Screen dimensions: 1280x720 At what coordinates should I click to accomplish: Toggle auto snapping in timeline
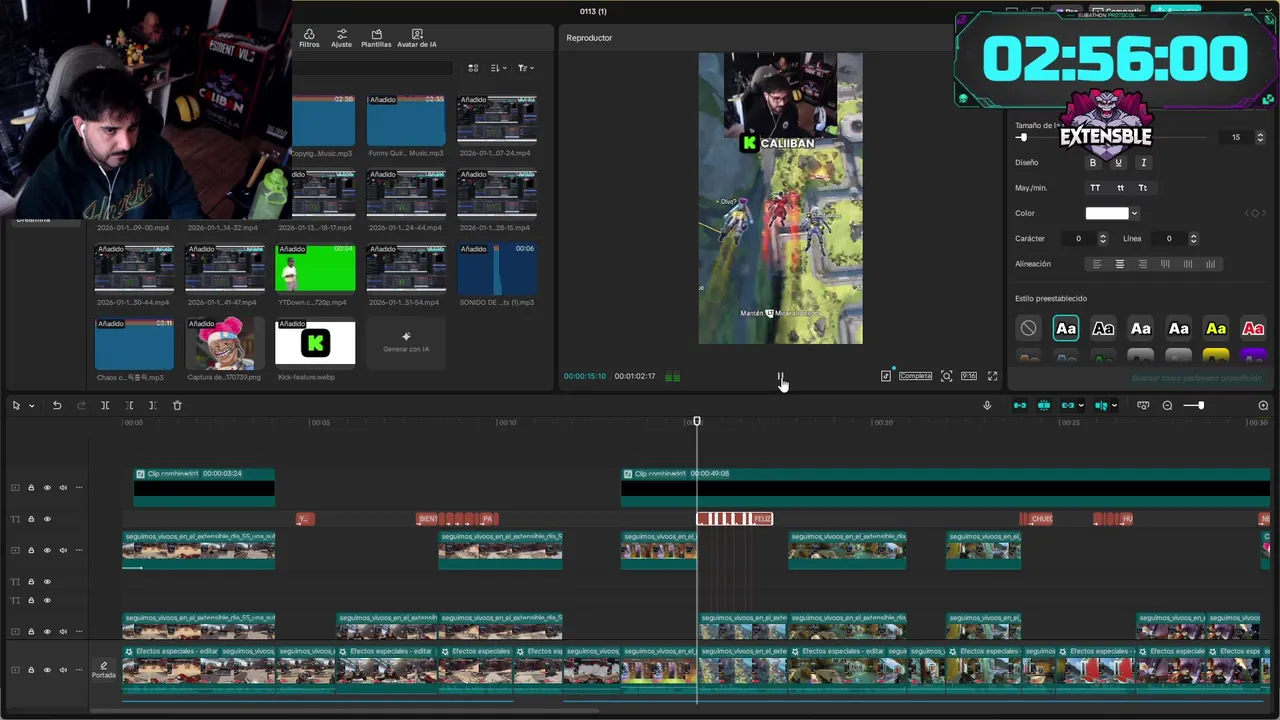click(x=1044, y=405)
